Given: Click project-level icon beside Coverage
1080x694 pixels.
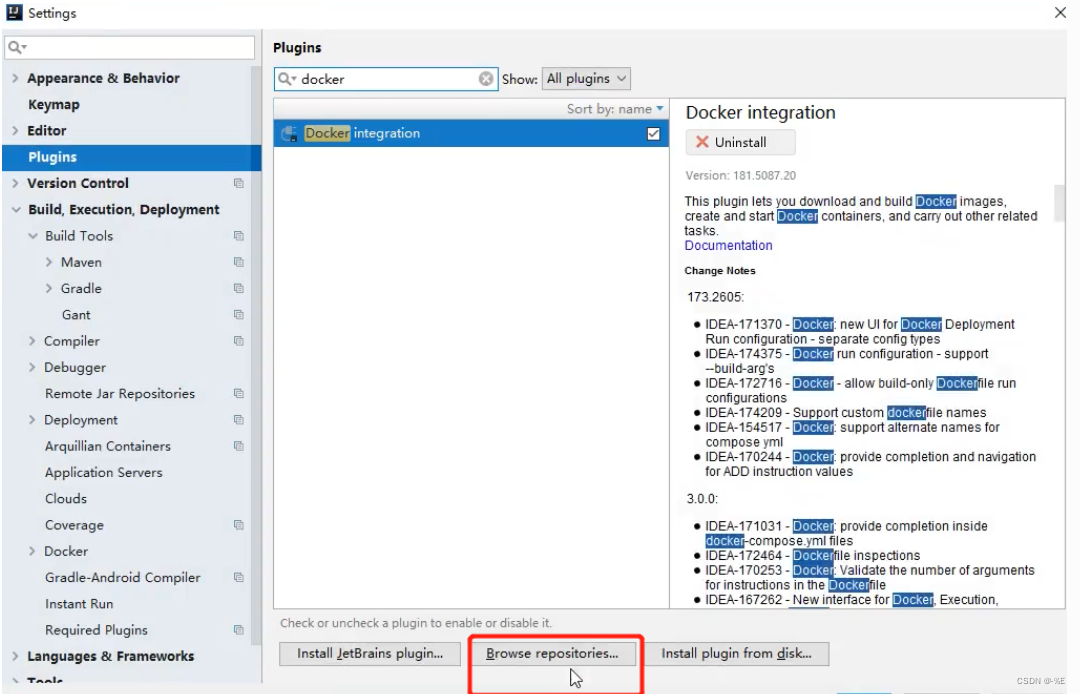Looking at the screenshot, I should [x=238, y=525].
